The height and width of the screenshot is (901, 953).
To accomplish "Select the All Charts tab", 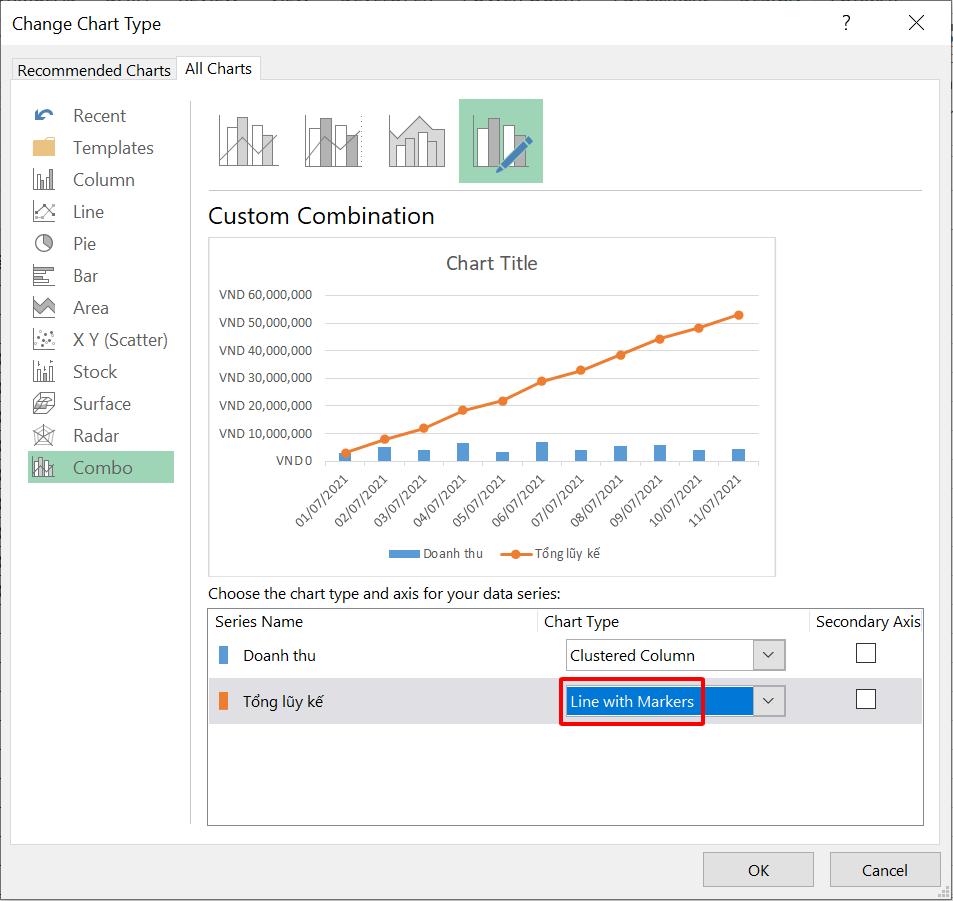I will tap(218, 68).
